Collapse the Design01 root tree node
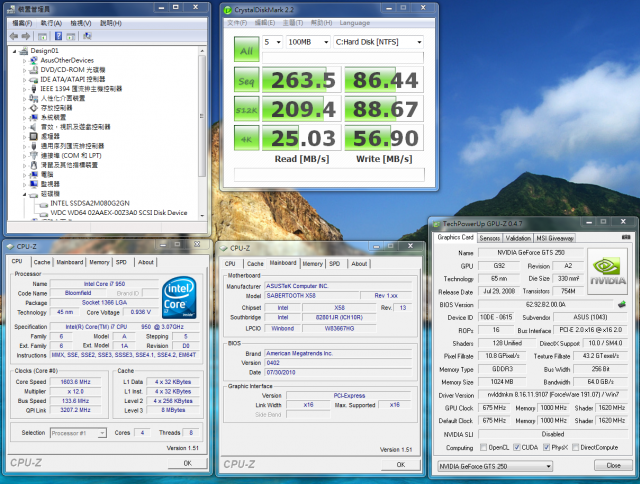This screenshot has height=484, width=640. 15,51
